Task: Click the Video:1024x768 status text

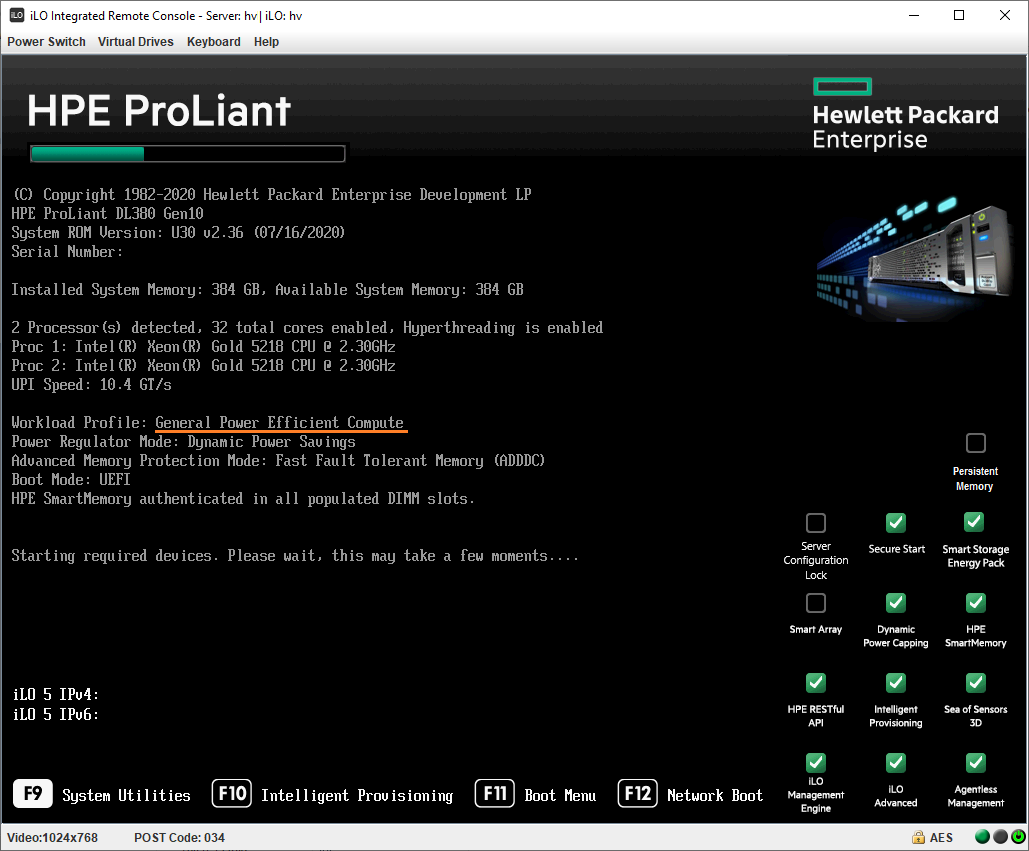Action: click(x=52, y=838)
